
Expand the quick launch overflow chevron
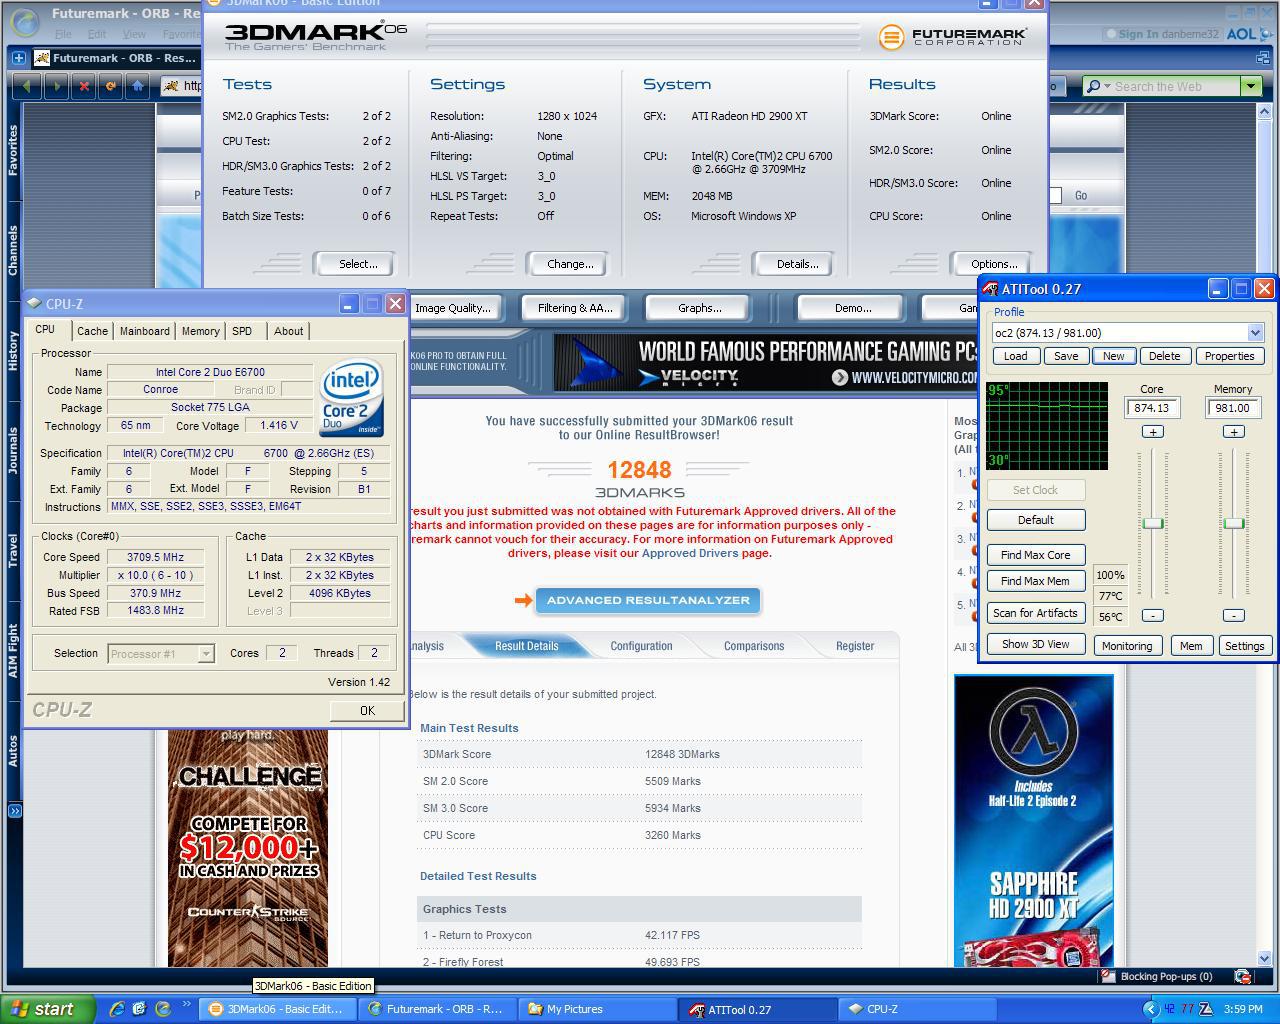tap(187, 1005)
